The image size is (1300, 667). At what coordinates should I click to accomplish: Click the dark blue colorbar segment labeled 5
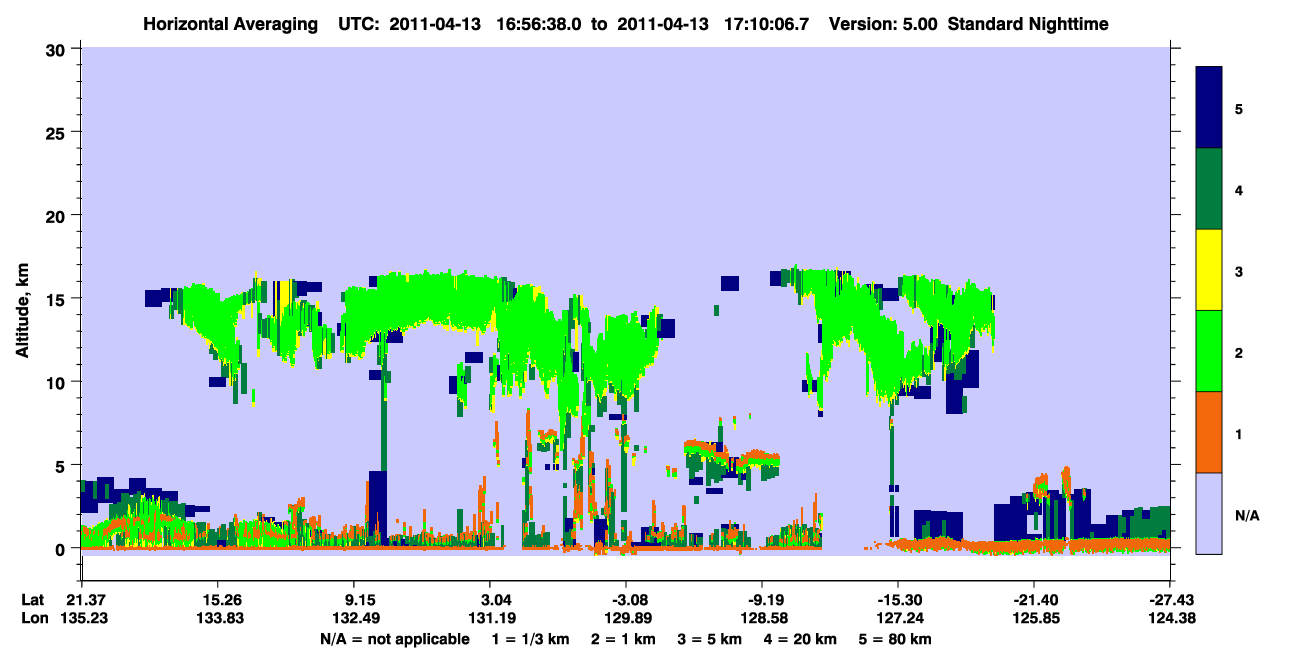click(1209, 108)
